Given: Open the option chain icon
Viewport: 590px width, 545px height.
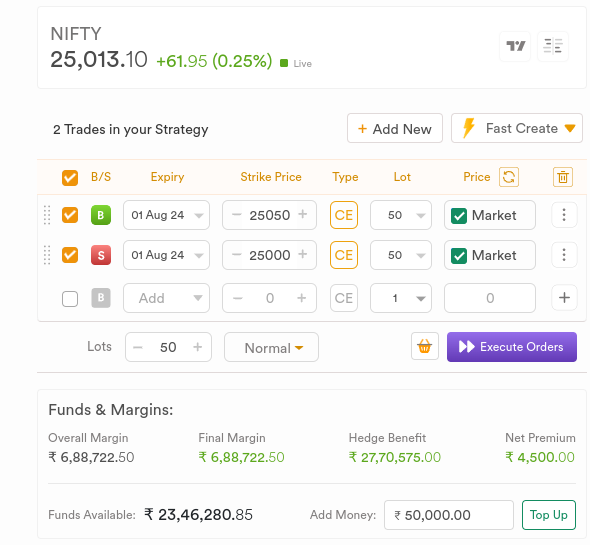Looking at the screenshot, I should point(553,46).
